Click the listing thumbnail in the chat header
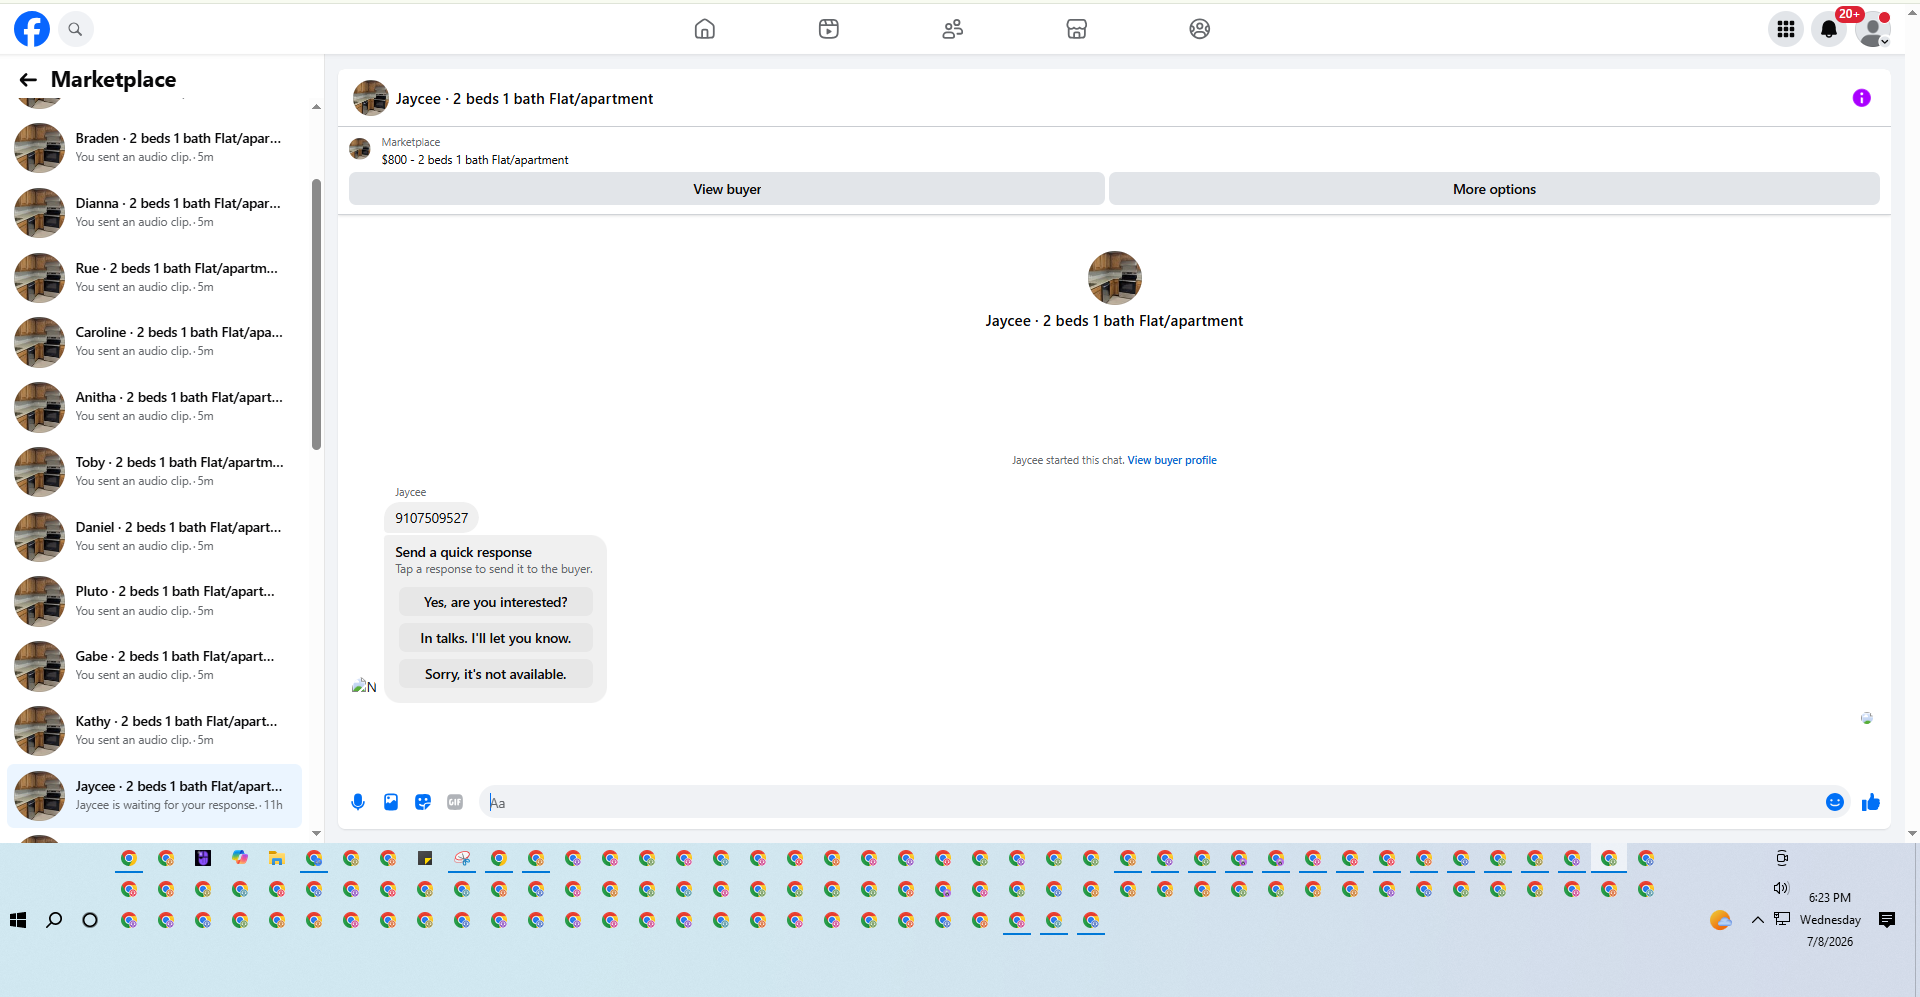This screenshot has width=1920, height=997. coord(371,98)
